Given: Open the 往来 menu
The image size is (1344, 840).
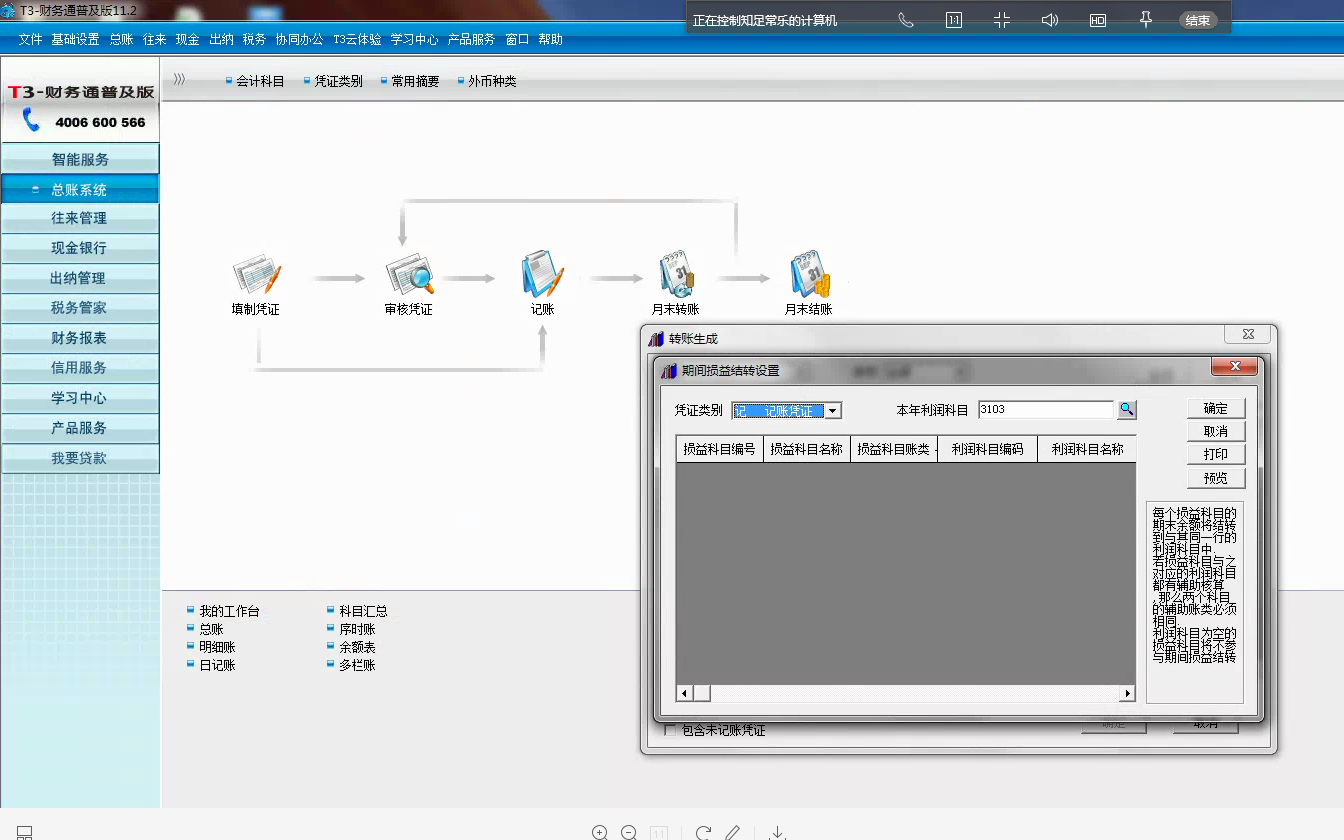Looking at the screenshot, I should pyautogui.click(x=155, y=40).
